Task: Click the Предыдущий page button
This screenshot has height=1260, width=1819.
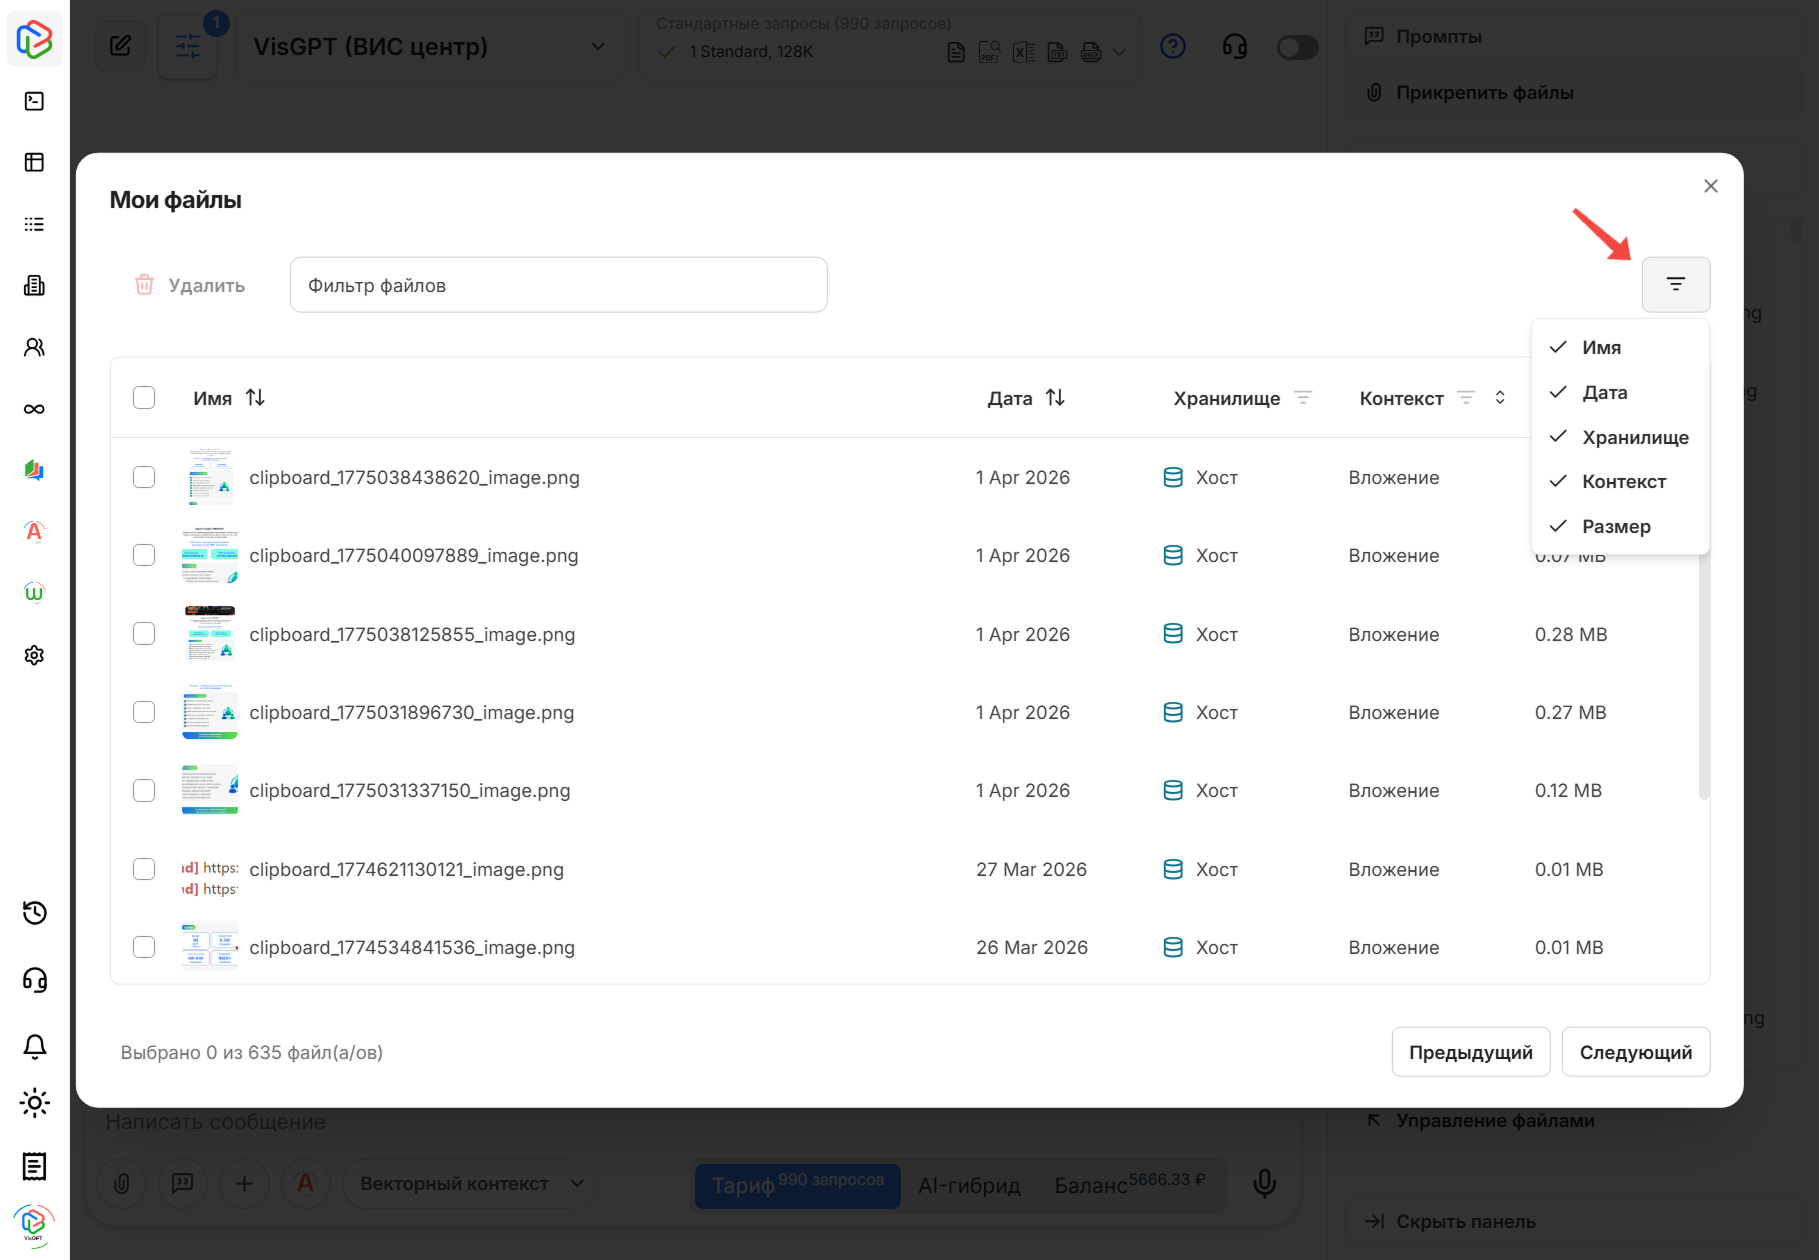Action: [x=1470, y=1052]
